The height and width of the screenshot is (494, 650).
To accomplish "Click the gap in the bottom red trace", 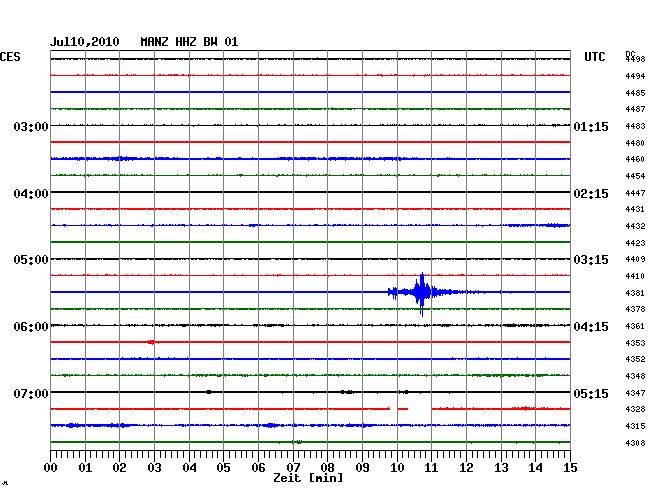I will [x=421, y=409].
